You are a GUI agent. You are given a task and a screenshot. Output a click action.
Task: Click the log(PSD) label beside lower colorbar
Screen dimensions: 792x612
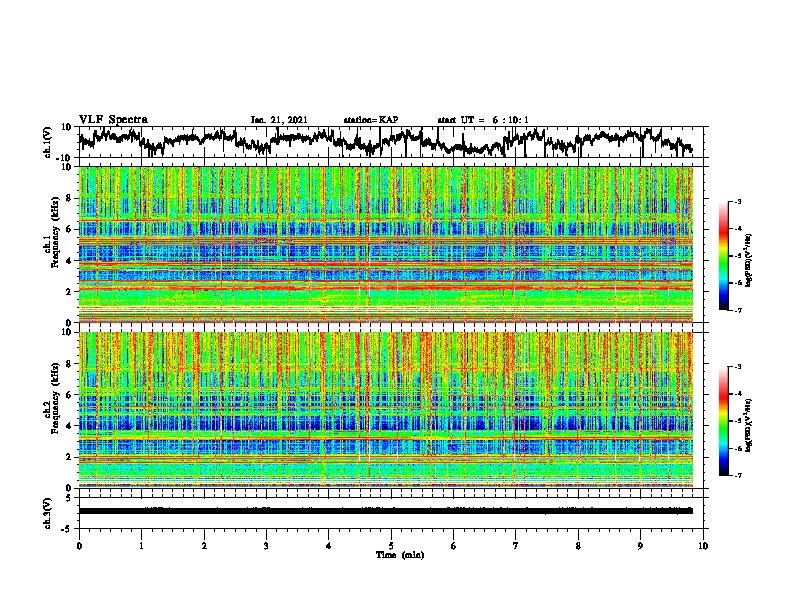(749, 426)
